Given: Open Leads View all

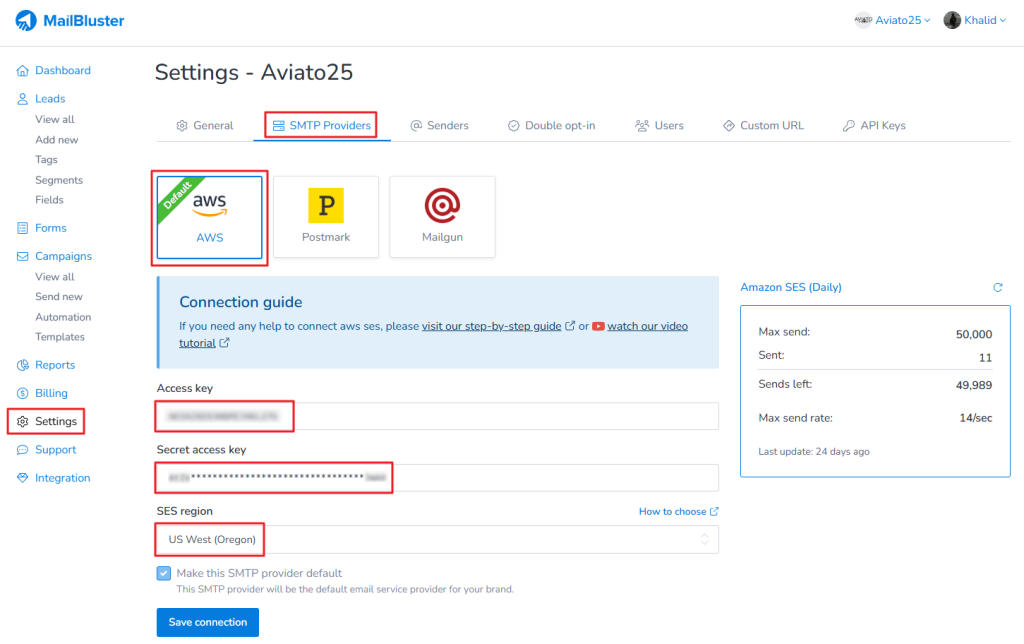Looking at the screenshot, I should [x=55, y=120].
